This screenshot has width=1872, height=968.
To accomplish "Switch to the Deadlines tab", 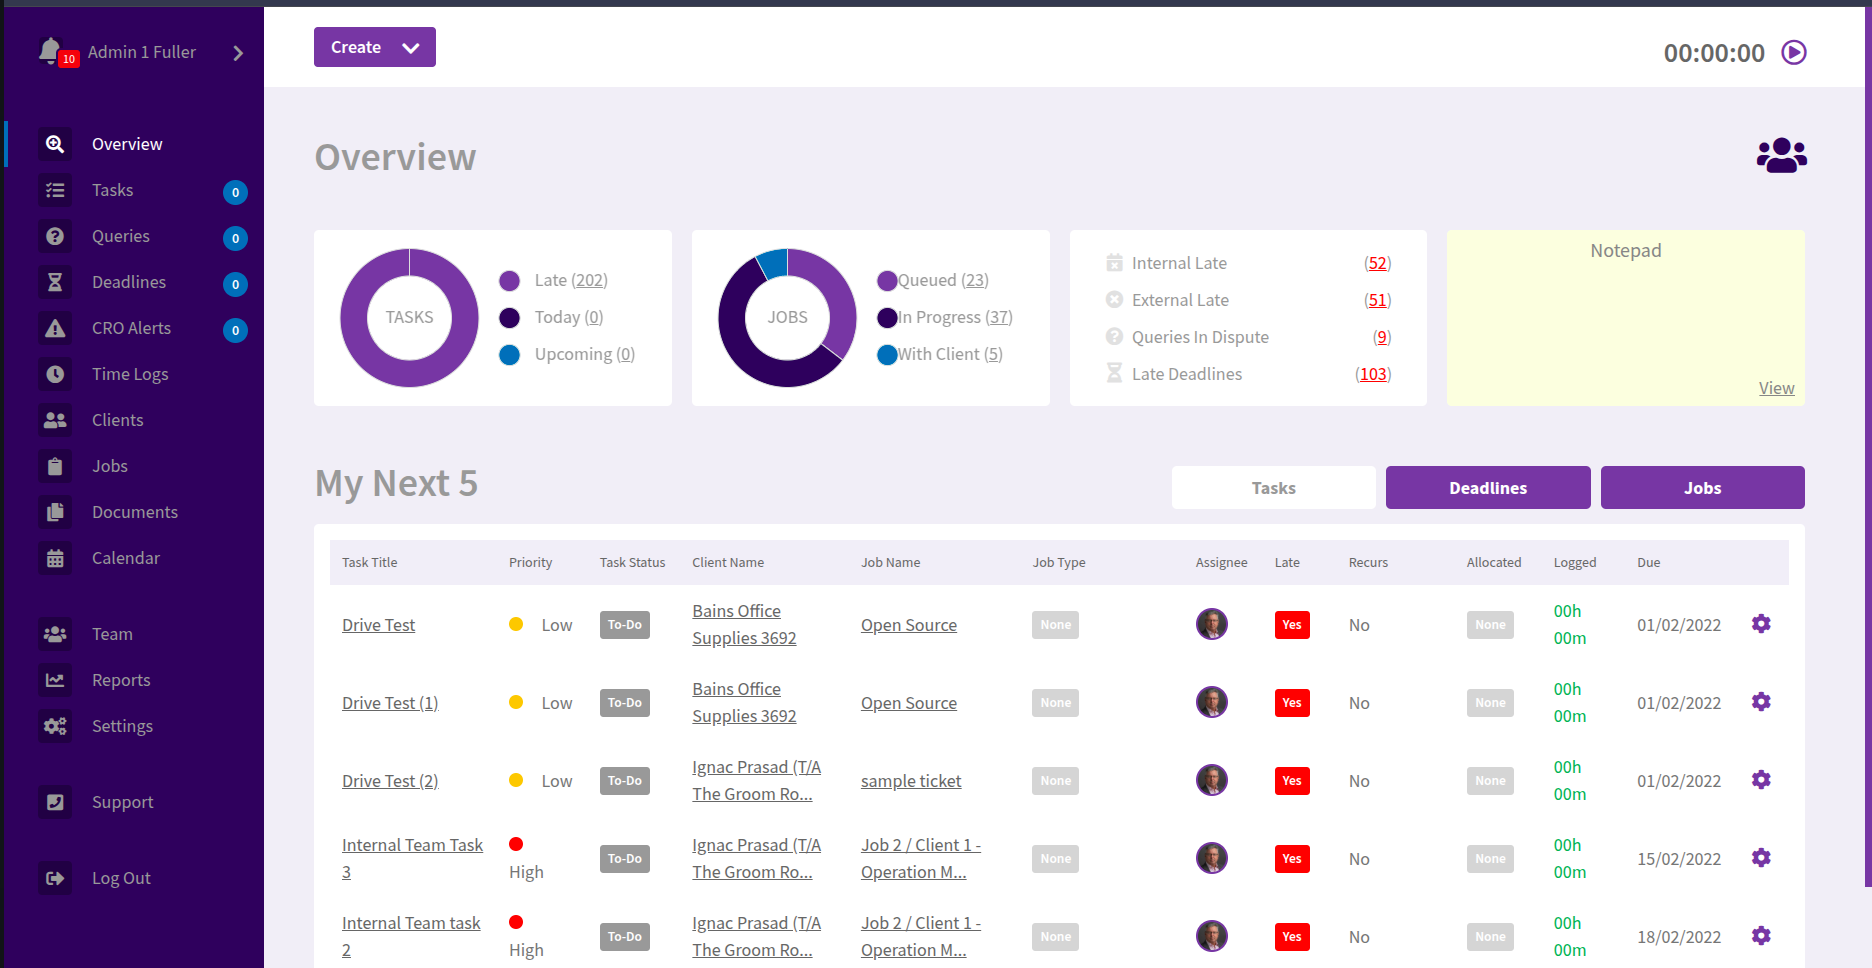I will tap(1487, 488).
